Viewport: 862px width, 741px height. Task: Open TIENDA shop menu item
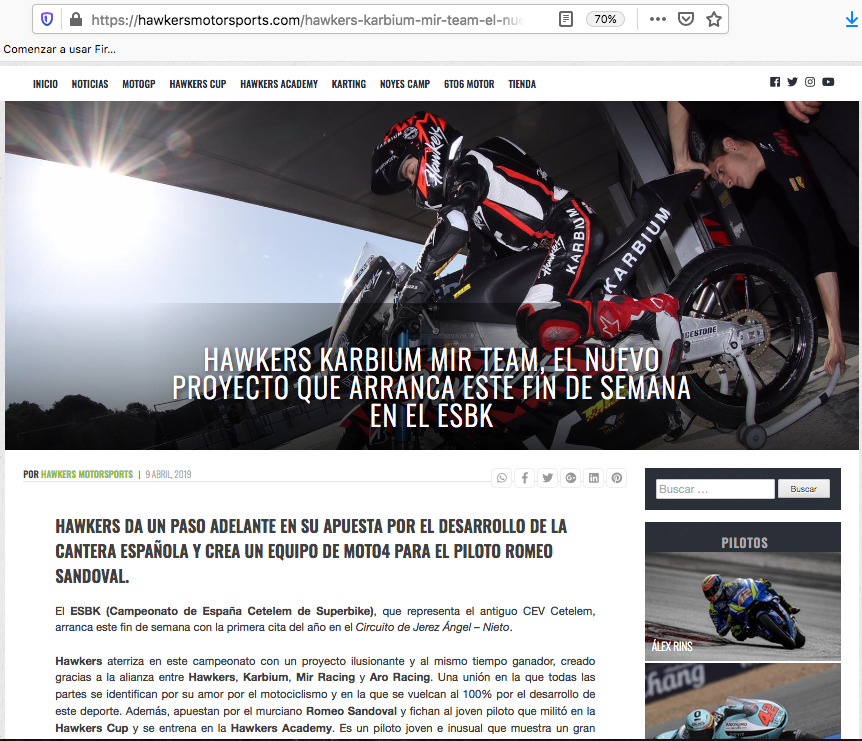[522, 84]
